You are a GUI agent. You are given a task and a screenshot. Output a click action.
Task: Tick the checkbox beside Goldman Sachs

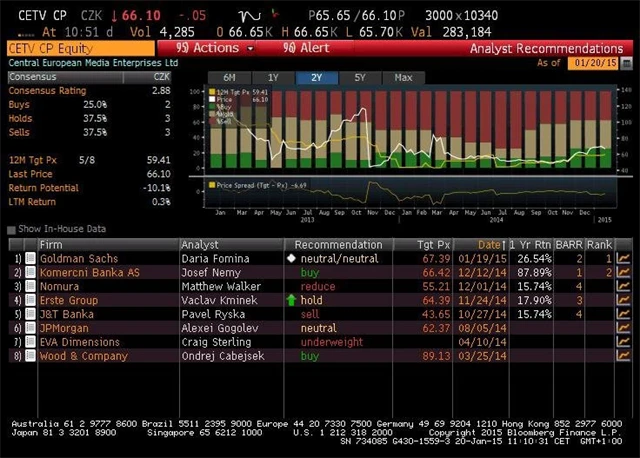click(x=30, y=258)
